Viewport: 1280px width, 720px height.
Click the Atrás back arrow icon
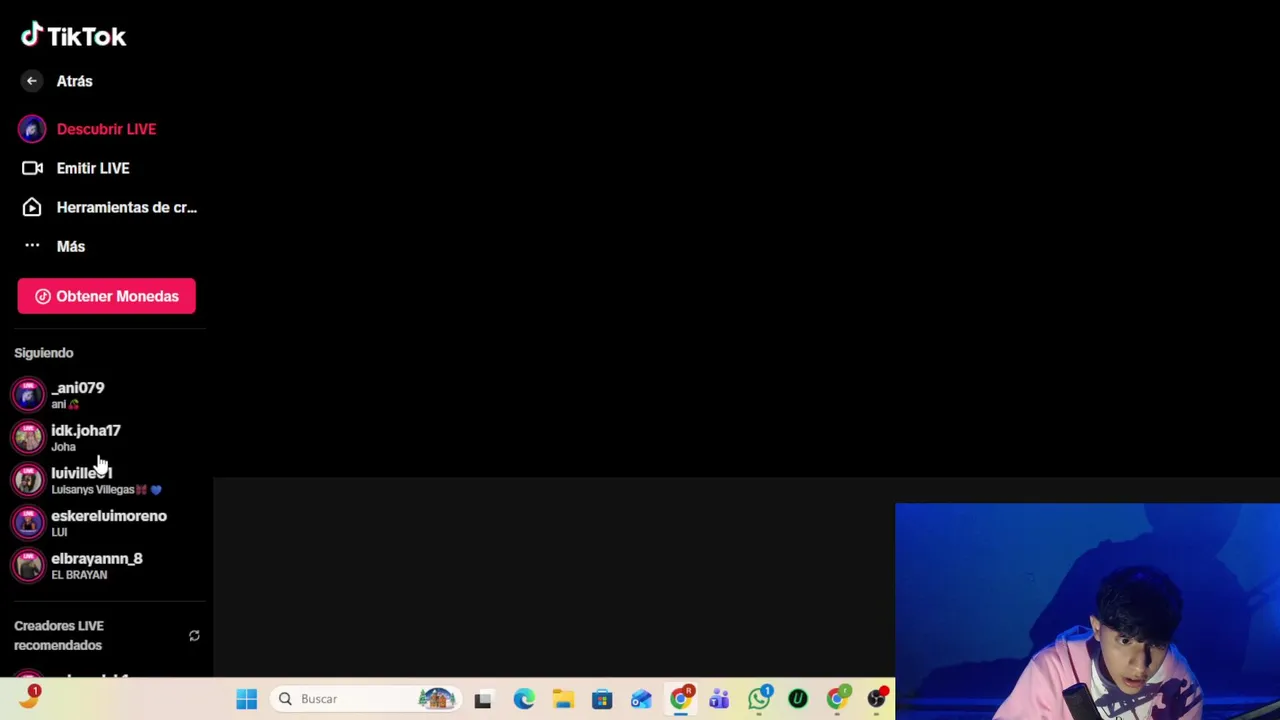tap(32, 81)
